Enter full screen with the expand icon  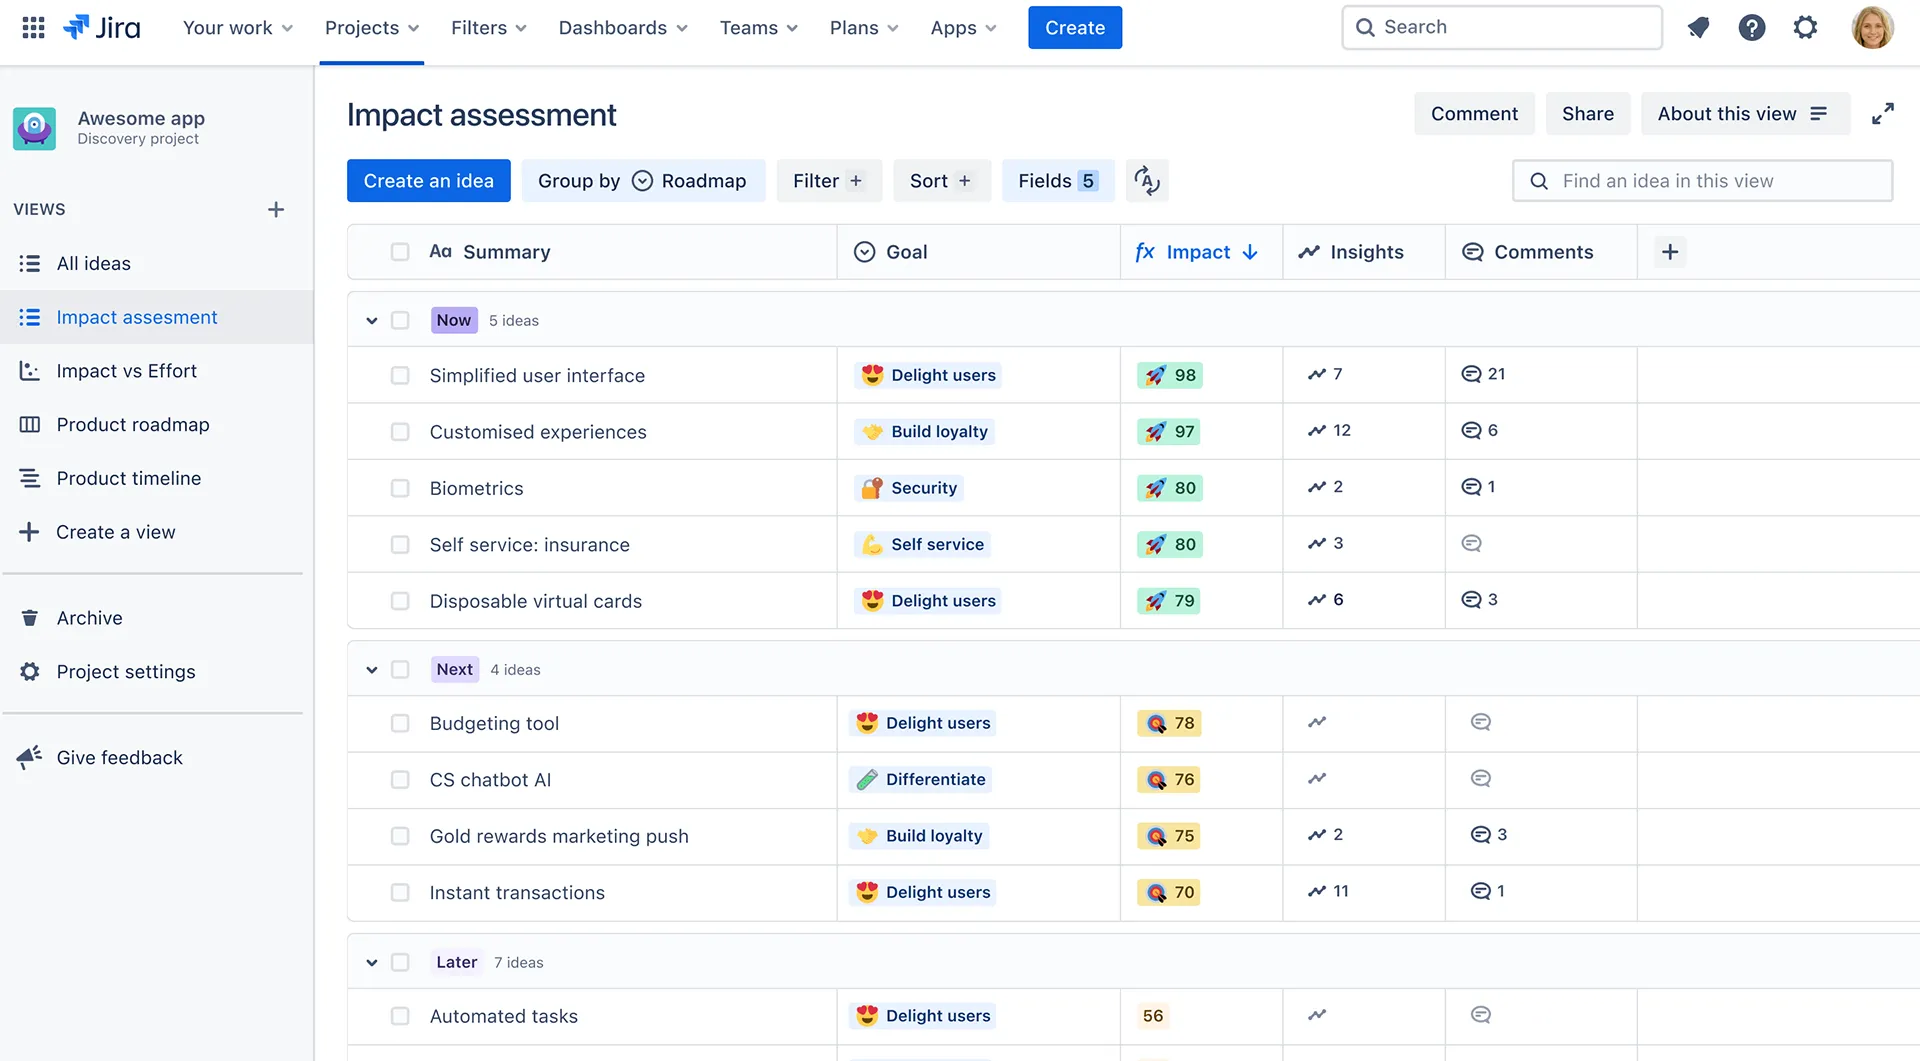click(x=1883, y=114)
